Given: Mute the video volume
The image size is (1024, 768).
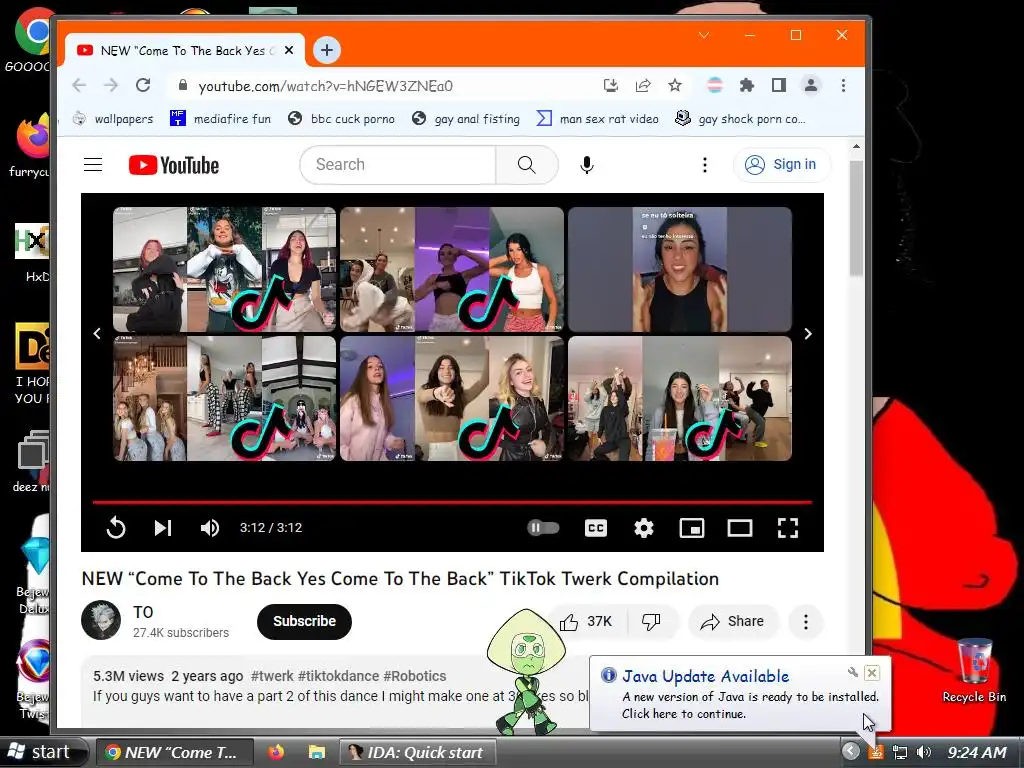Looking at the screenshot, I should [210, 528].
